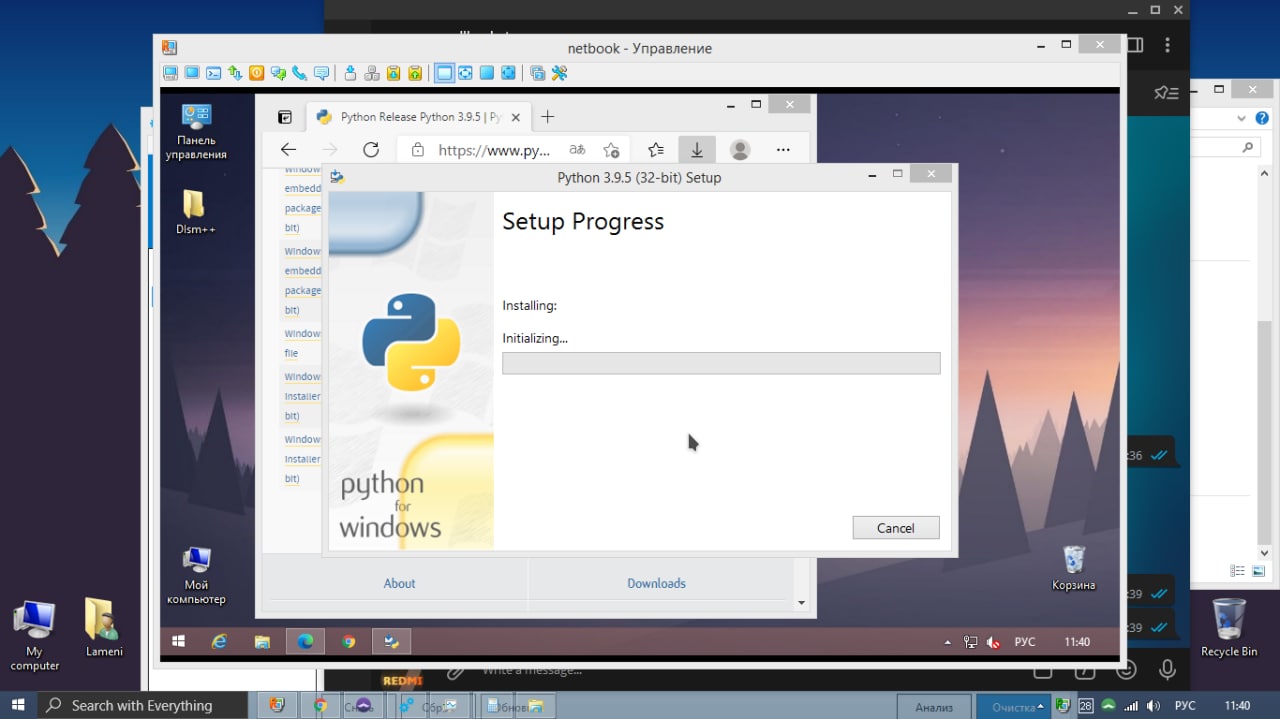
Task: Open the host Chrome taskbar icon
Action: [320, 705]
